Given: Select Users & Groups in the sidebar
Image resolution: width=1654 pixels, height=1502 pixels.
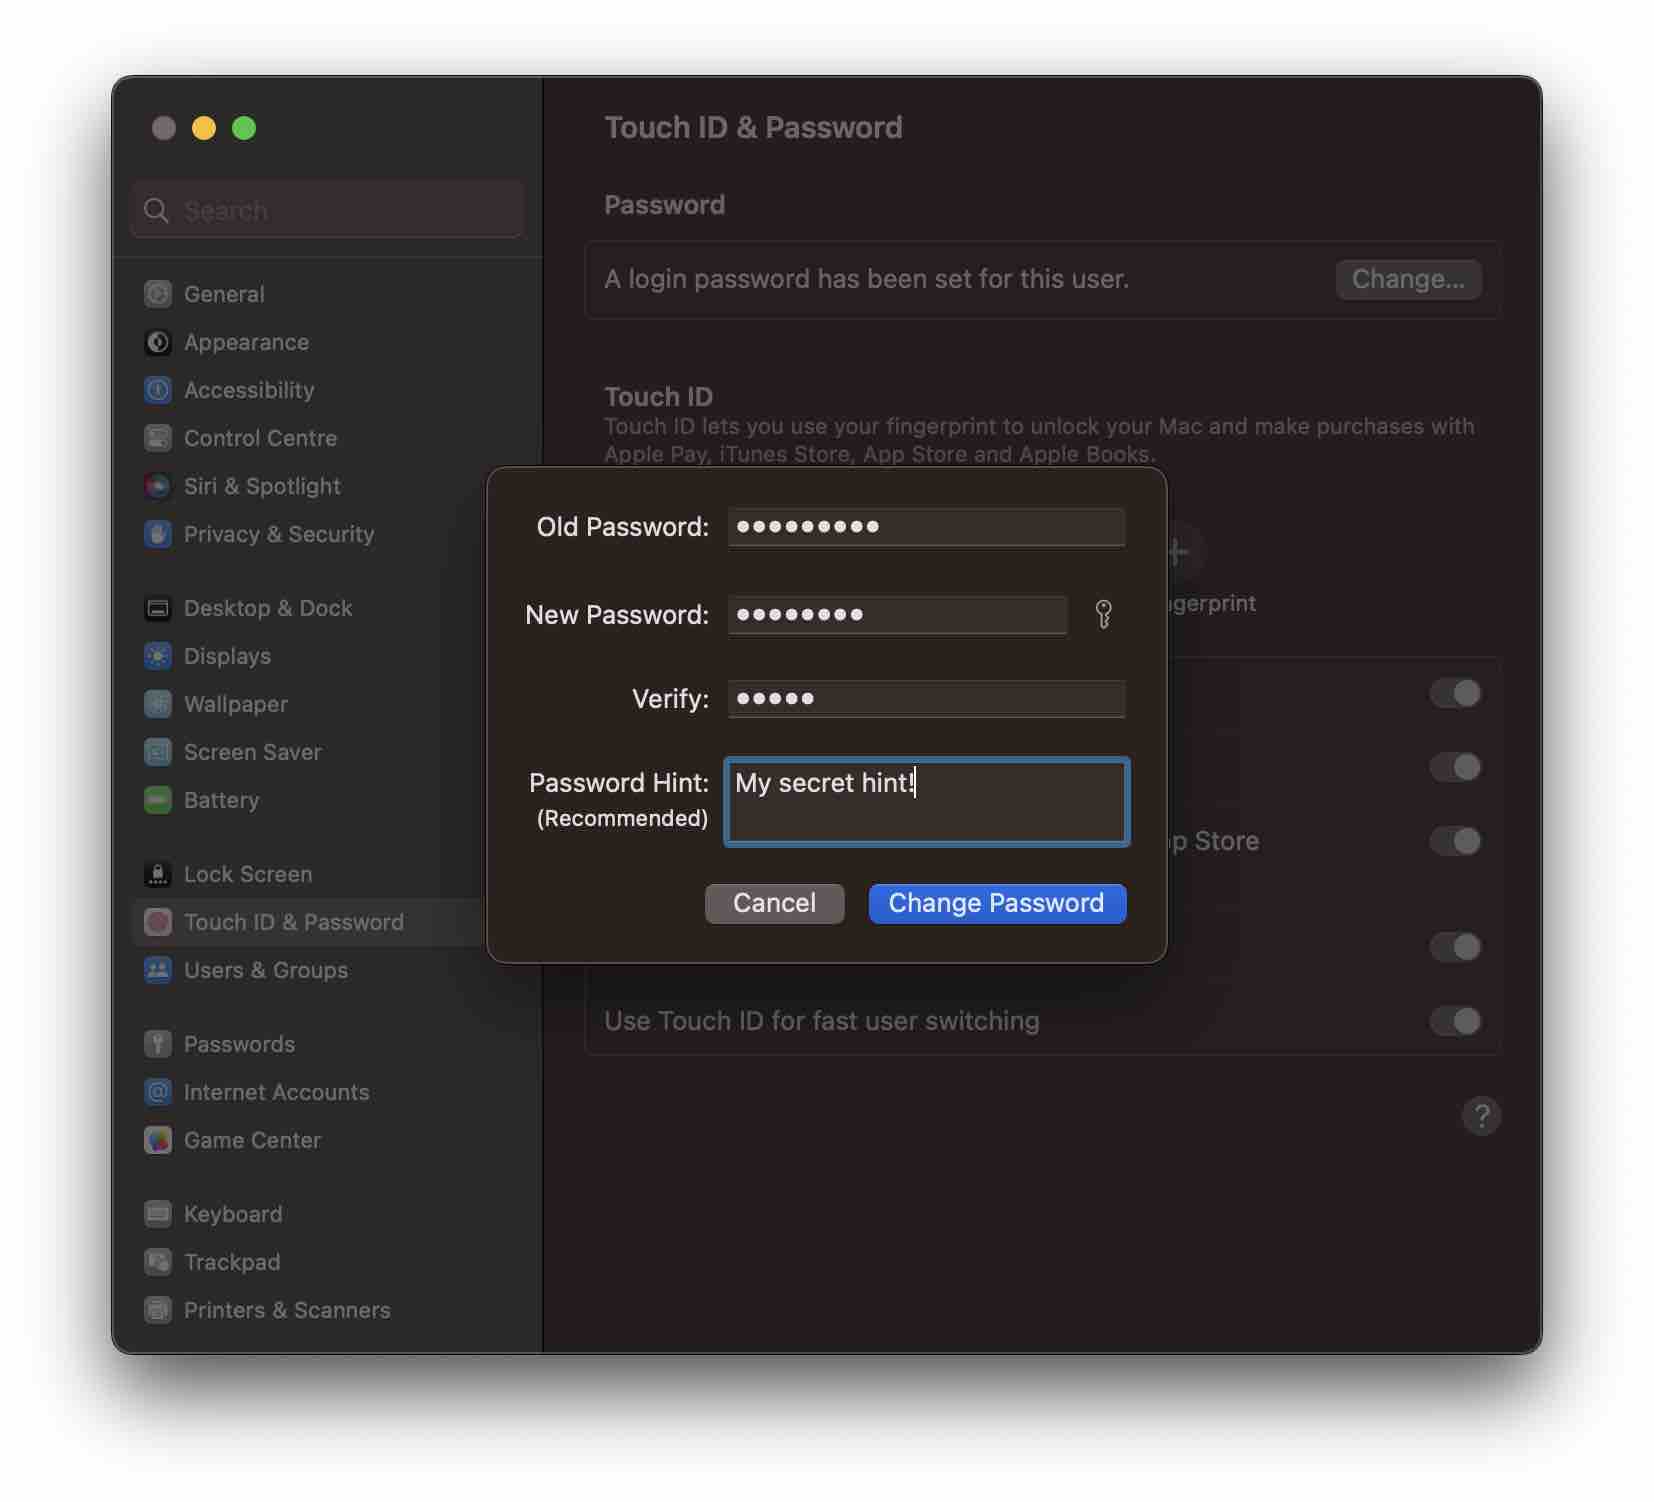Looking at the screenshot, I should coord(265,970).
